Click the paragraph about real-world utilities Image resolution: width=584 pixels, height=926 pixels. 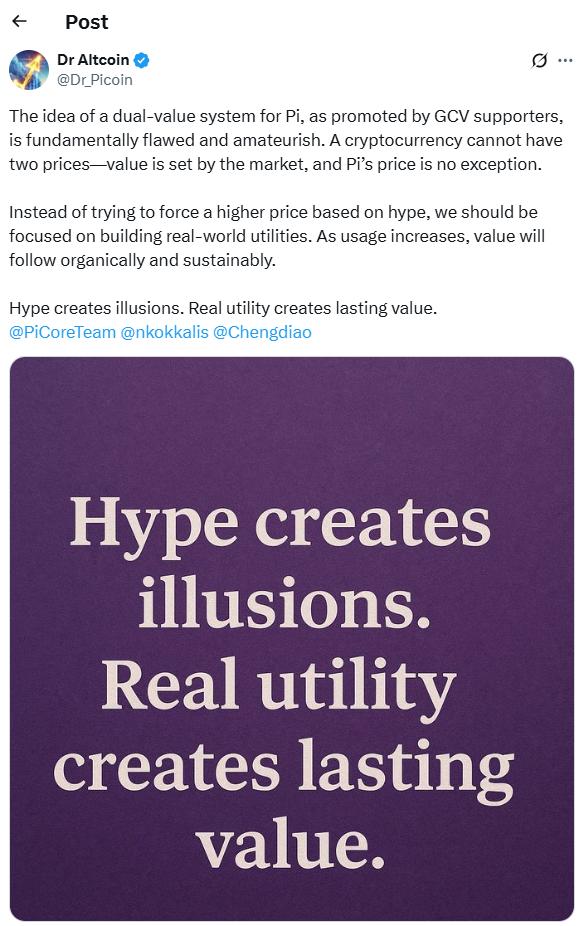[x=277, y=236]
